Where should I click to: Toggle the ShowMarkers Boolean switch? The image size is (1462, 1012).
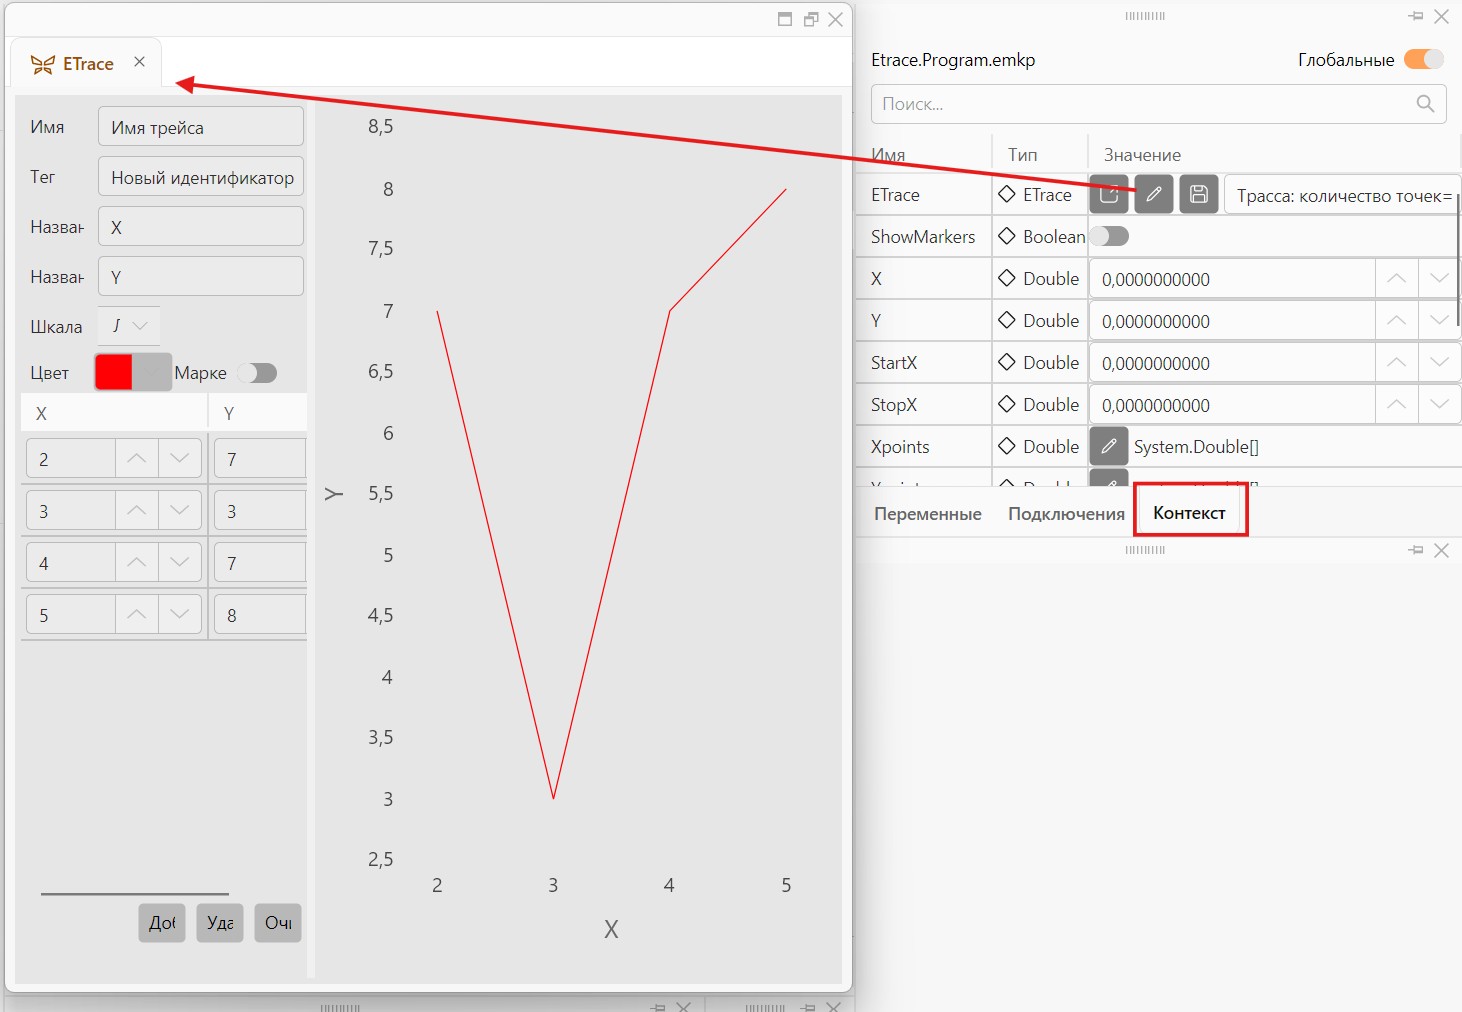point(1109,236)
